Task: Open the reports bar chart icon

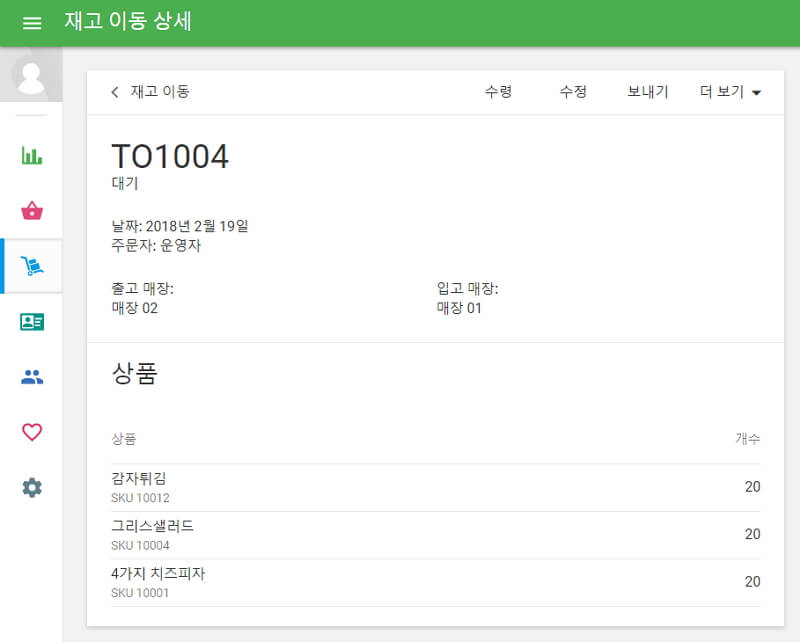Action: [31, 156]
